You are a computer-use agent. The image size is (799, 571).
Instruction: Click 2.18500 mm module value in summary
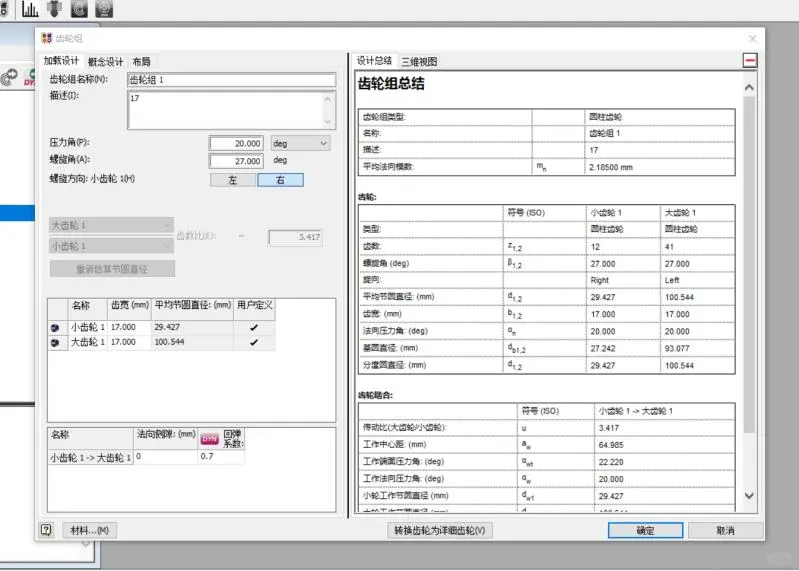point(610,167)
